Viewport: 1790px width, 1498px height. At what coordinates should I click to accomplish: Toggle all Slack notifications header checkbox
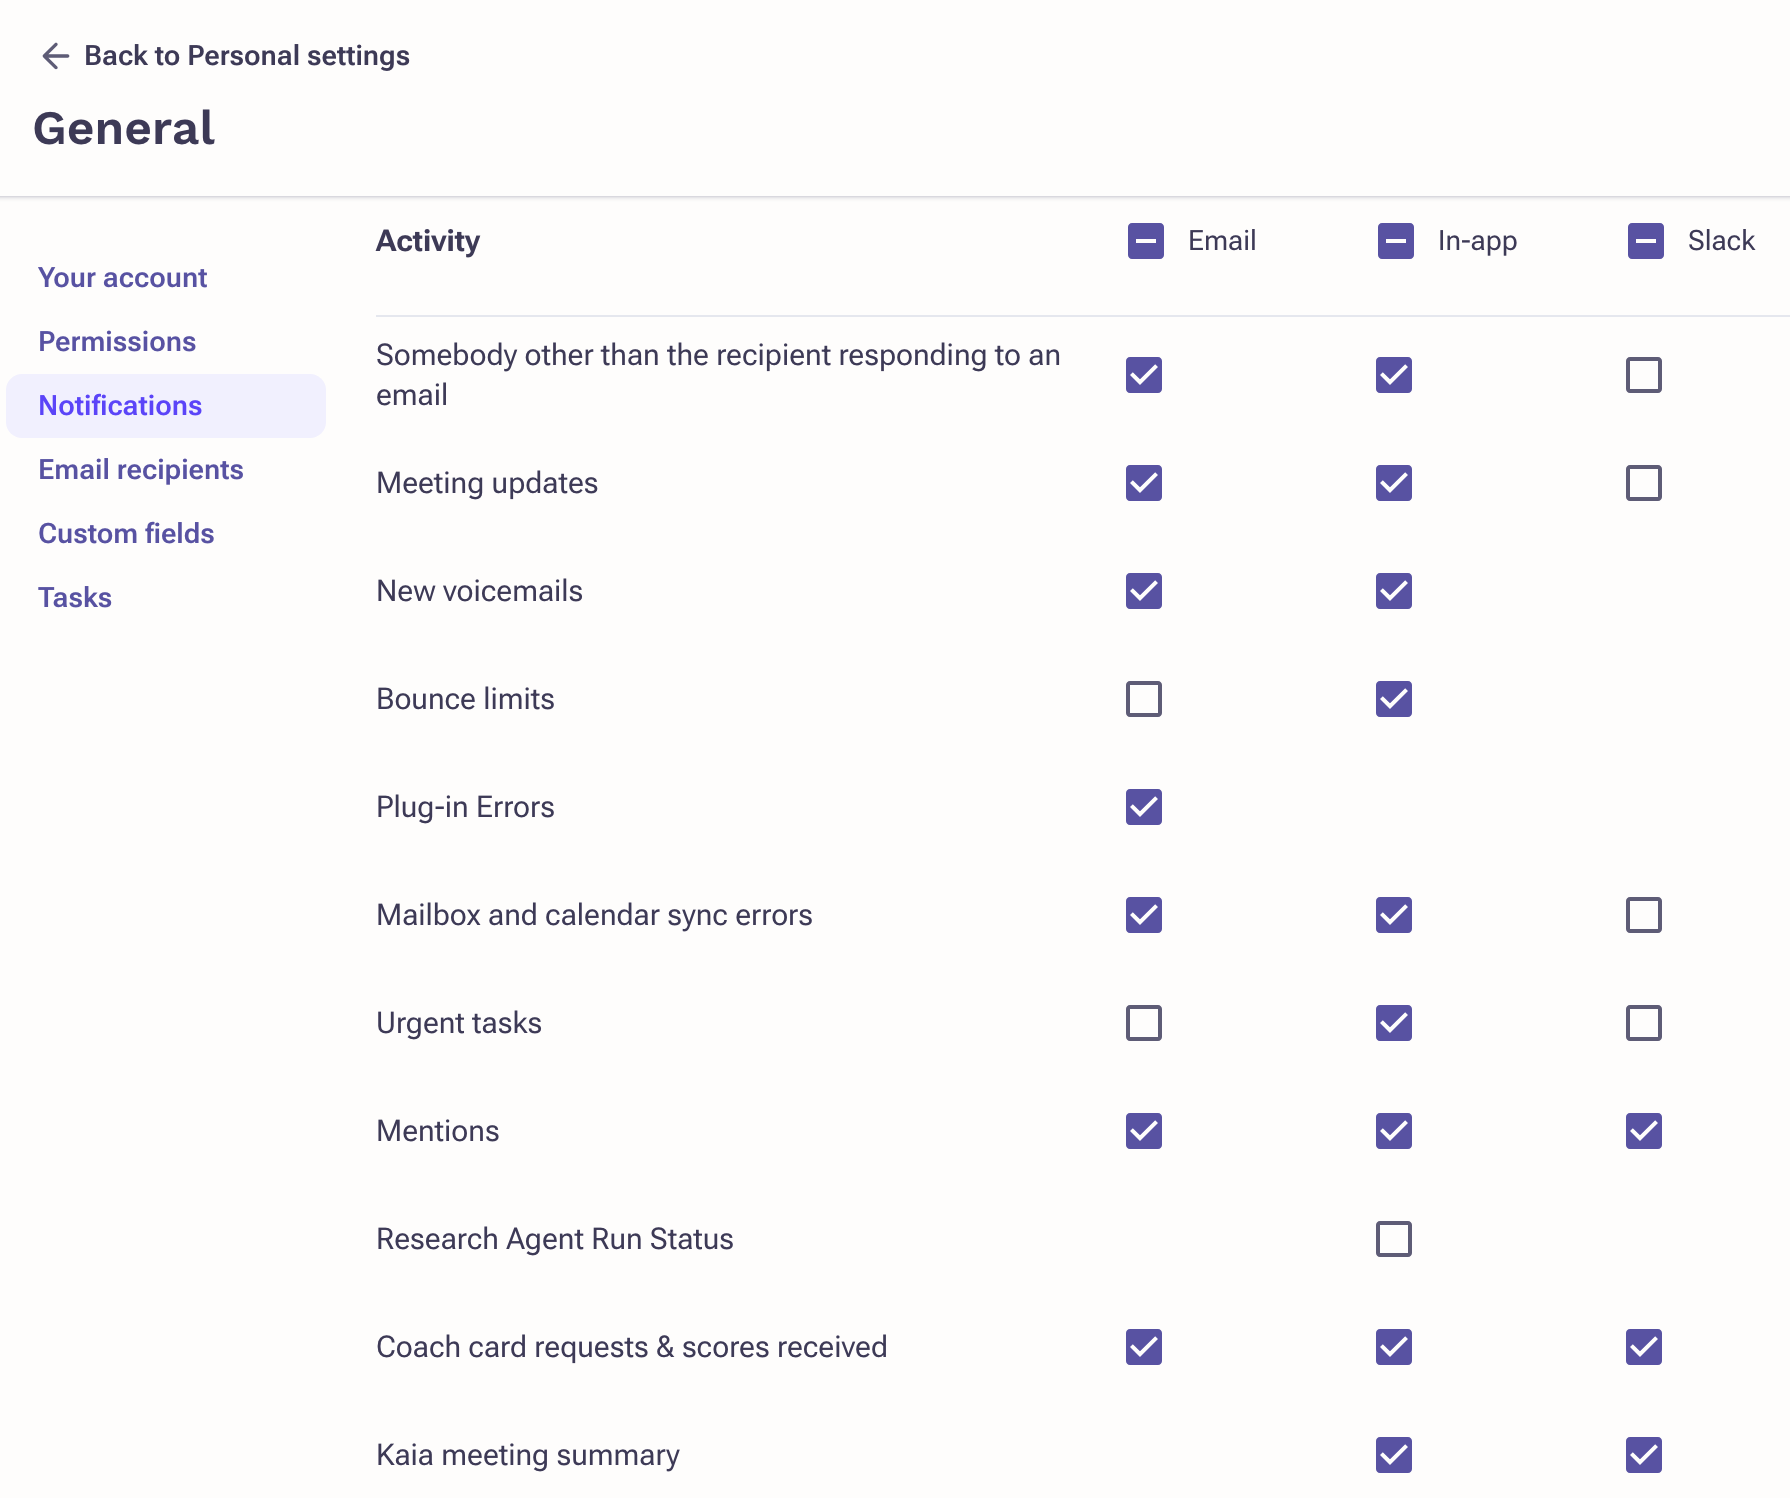[x=1645, y=241]
